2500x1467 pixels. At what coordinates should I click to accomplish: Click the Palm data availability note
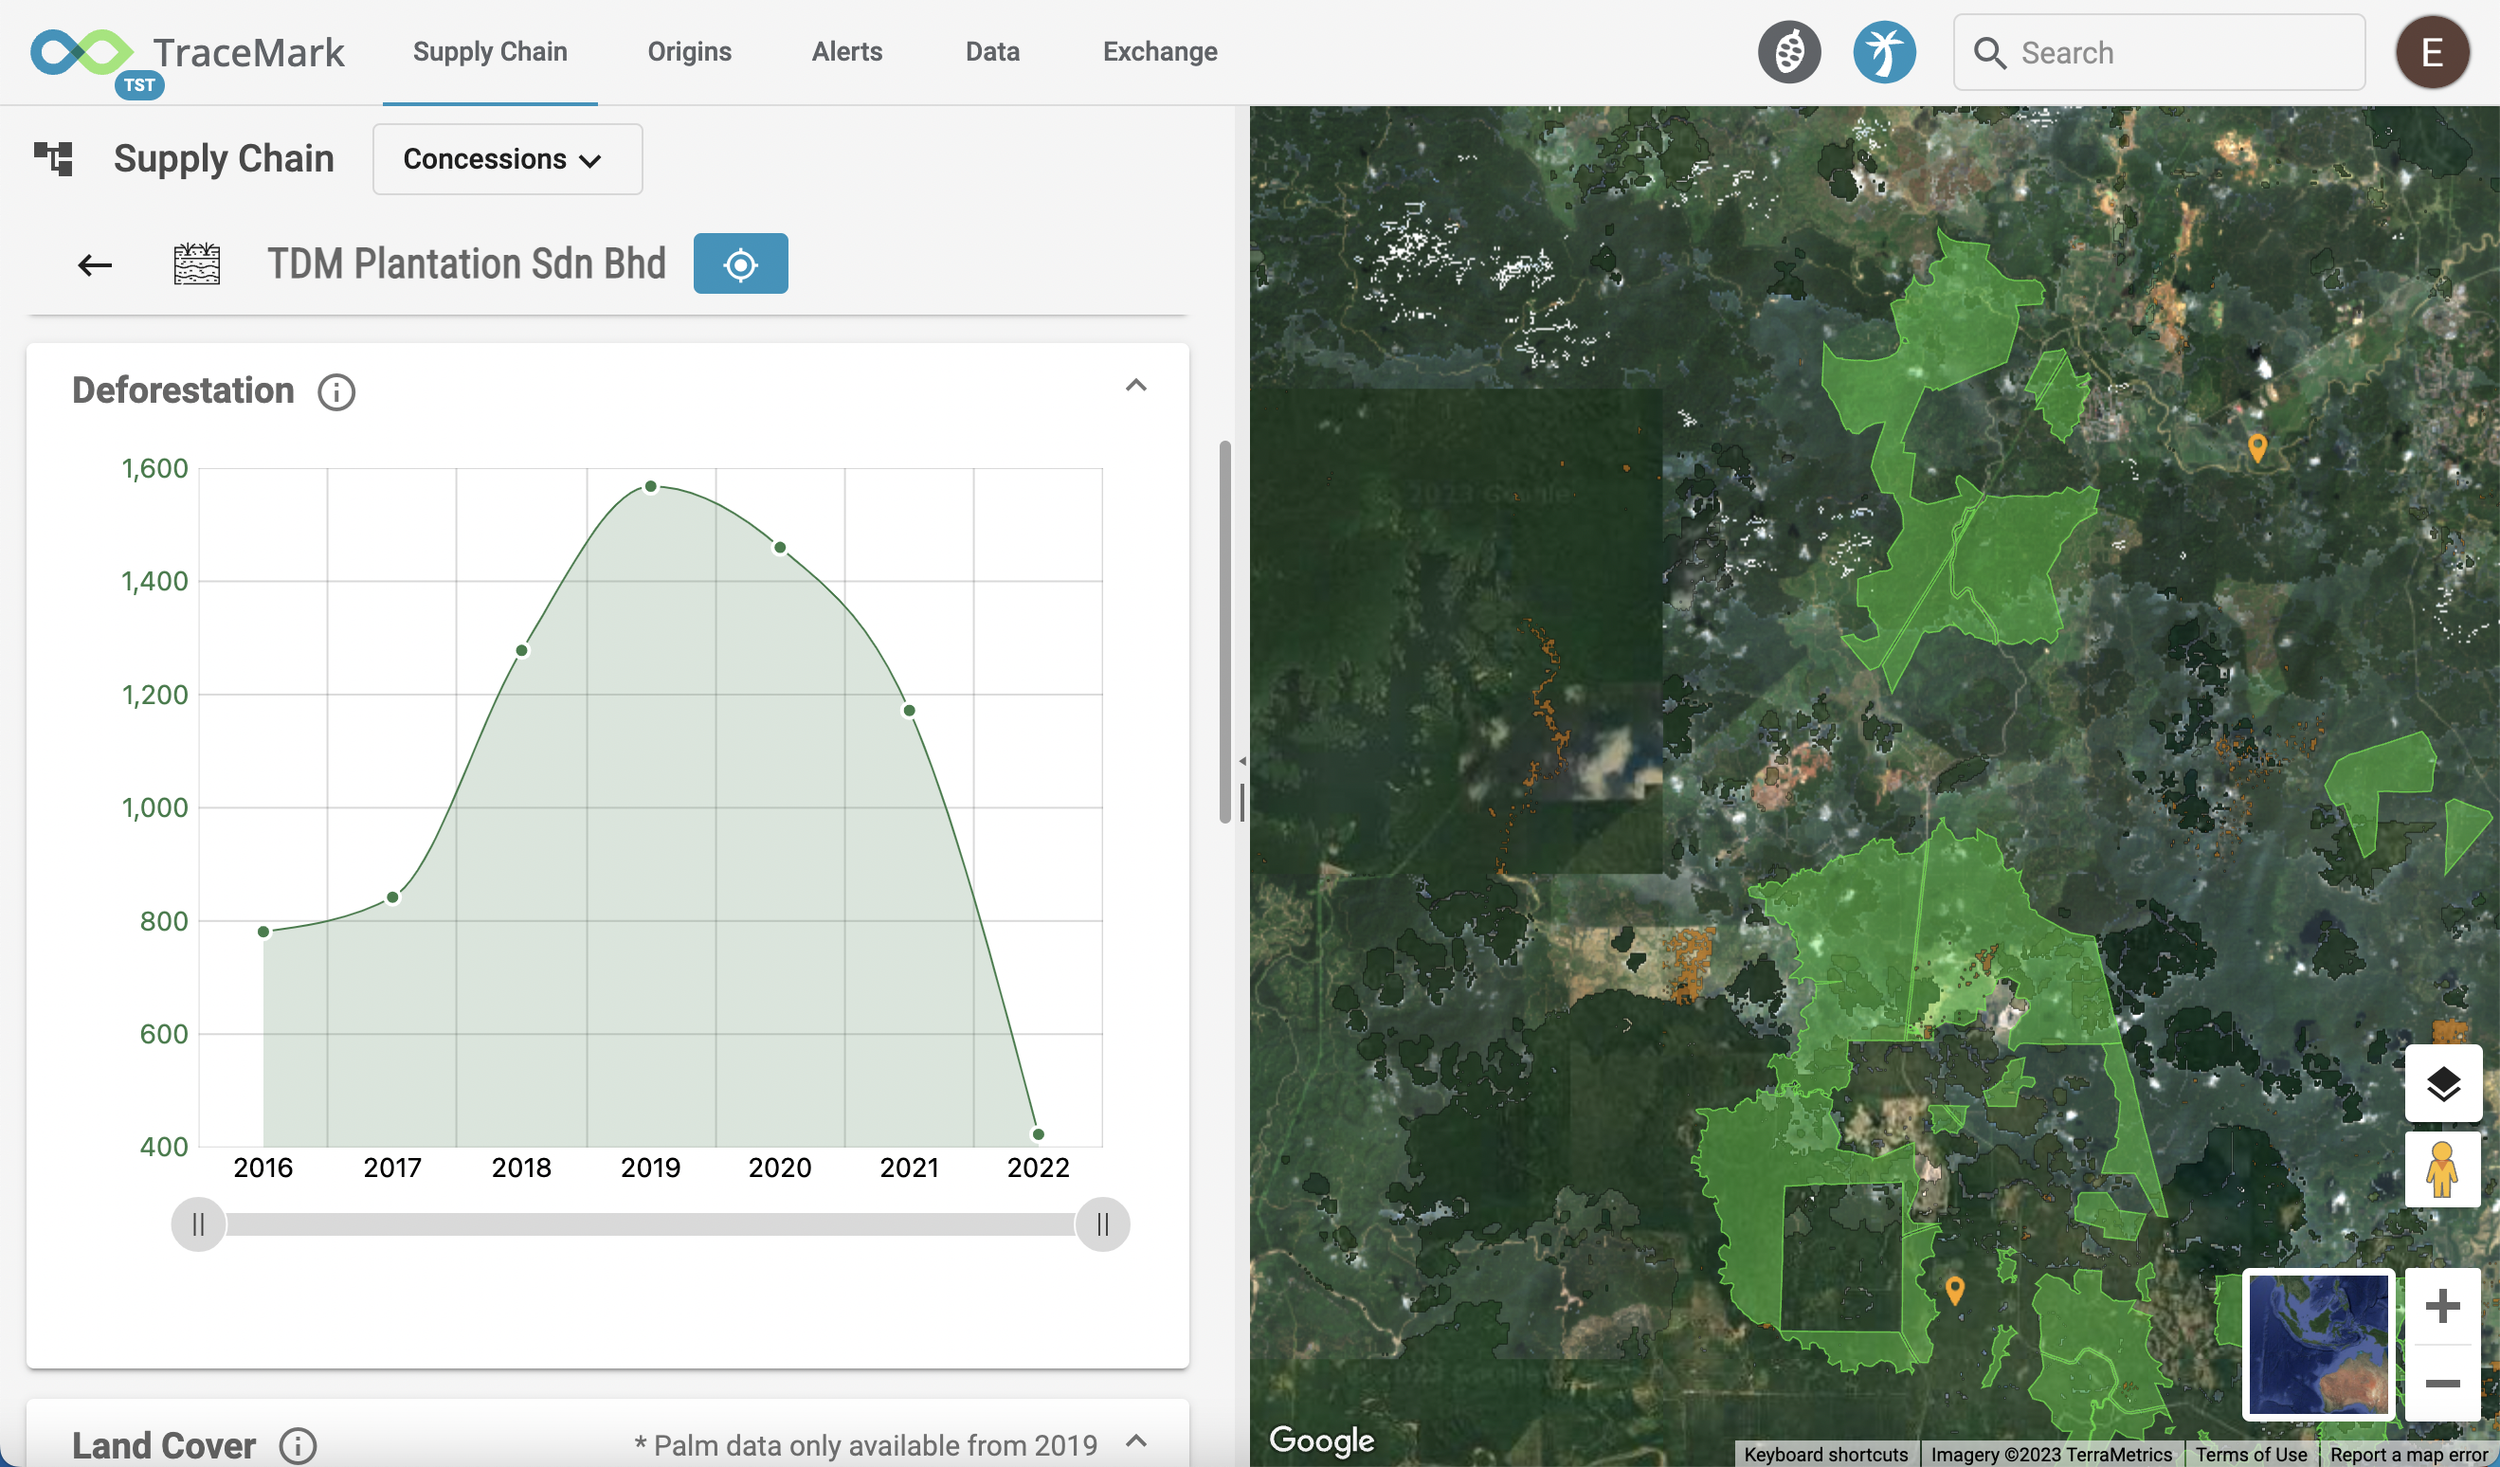(866, 1445)
